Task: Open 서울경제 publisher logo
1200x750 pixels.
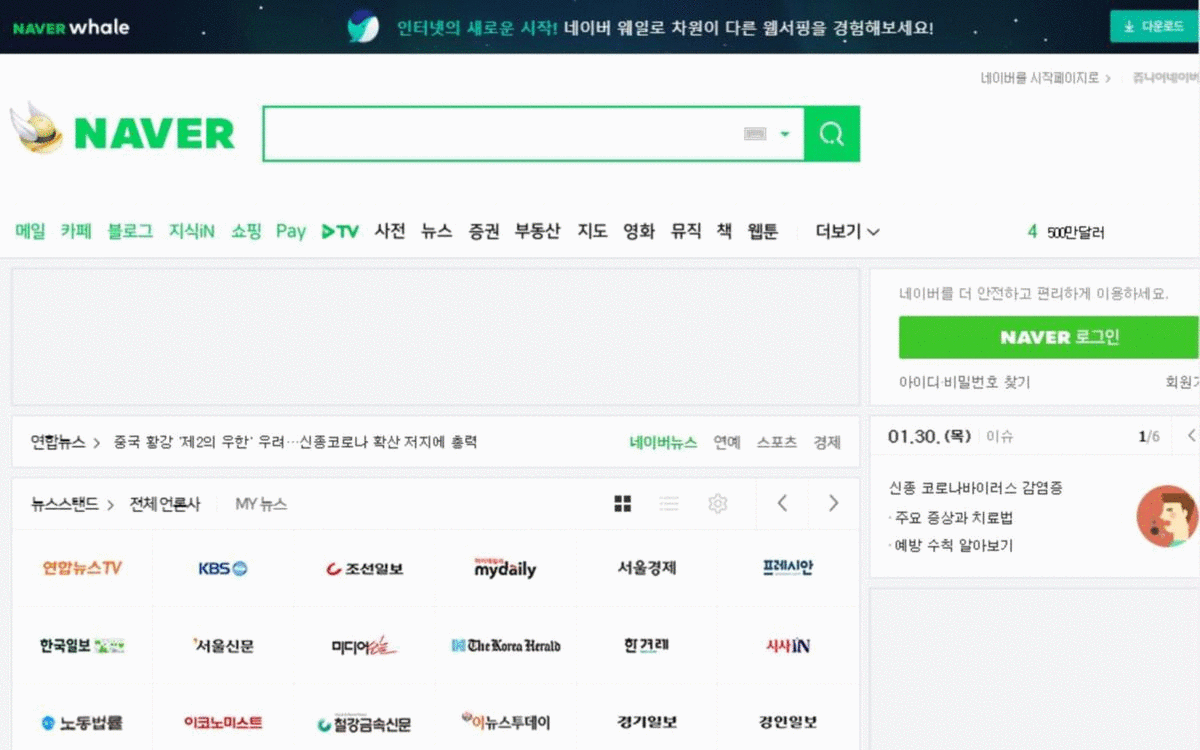Action: point(646,568)
